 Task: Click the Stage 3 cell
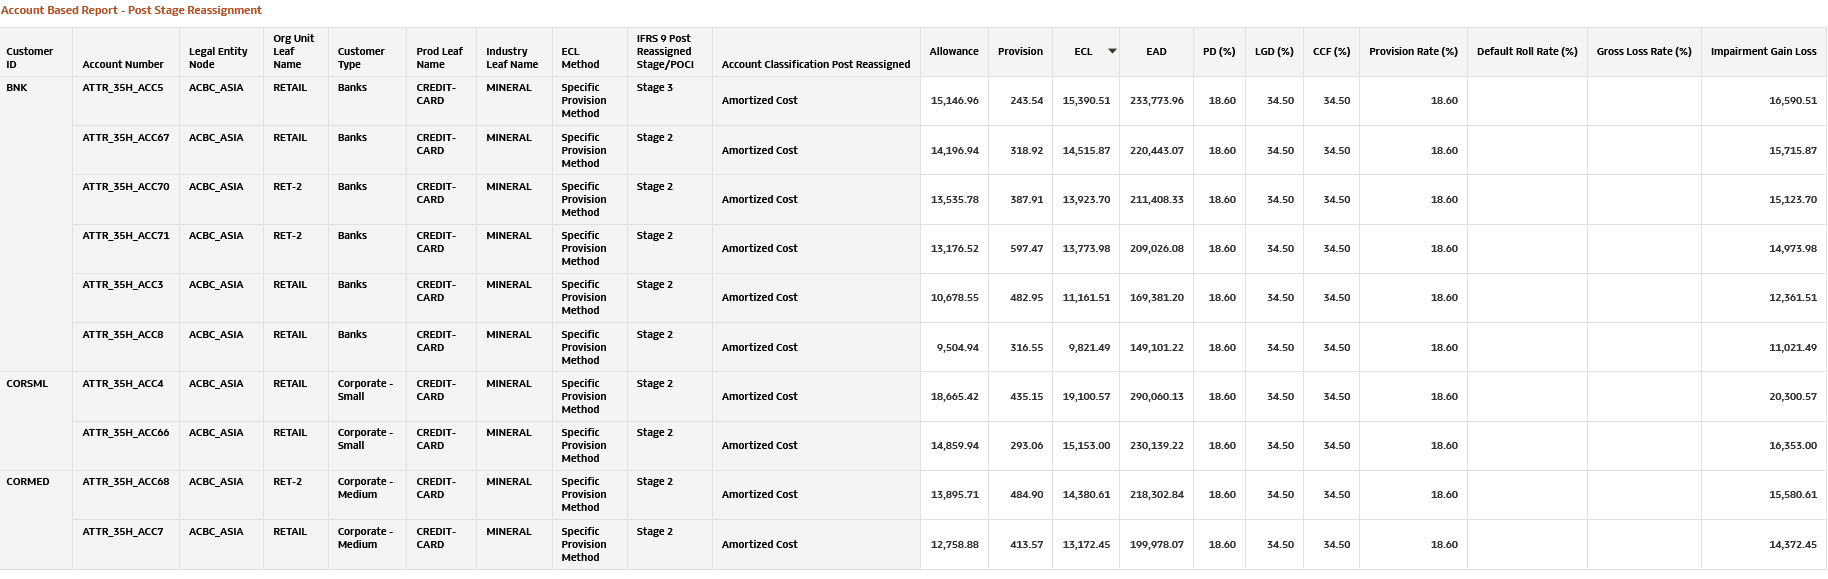click(654, 88)
